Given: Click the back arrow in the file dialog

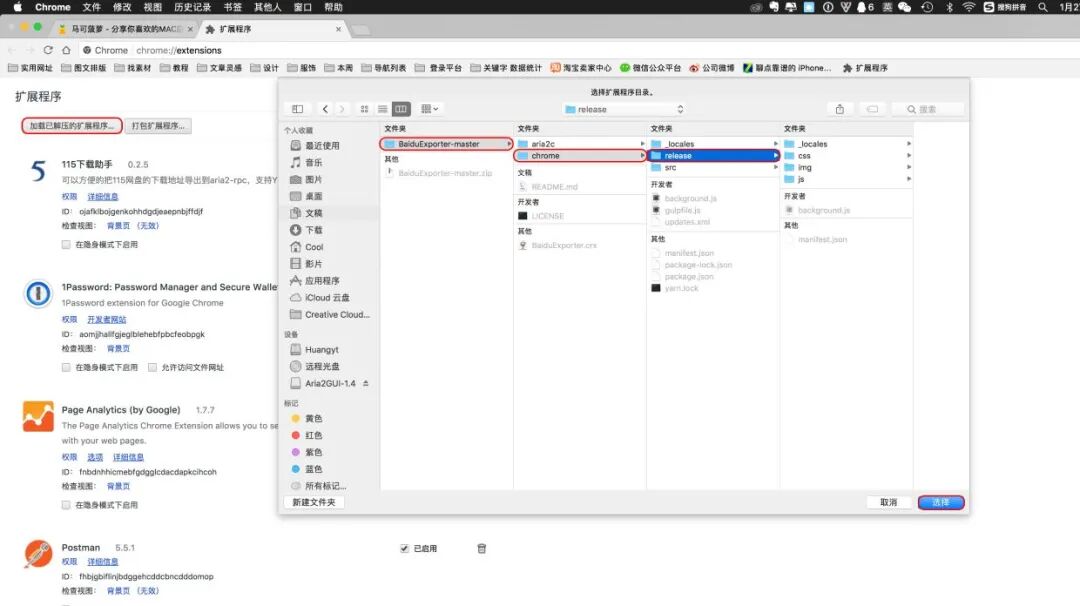Looking at the screenshot, I should tap(325, 109).
